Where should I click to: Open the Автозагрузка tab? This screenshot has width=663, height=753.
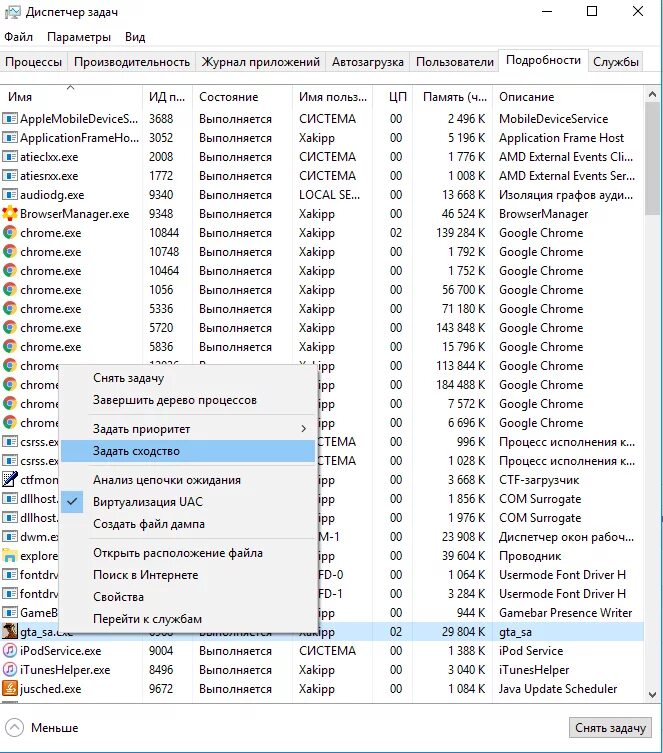(x=368, y=62)
